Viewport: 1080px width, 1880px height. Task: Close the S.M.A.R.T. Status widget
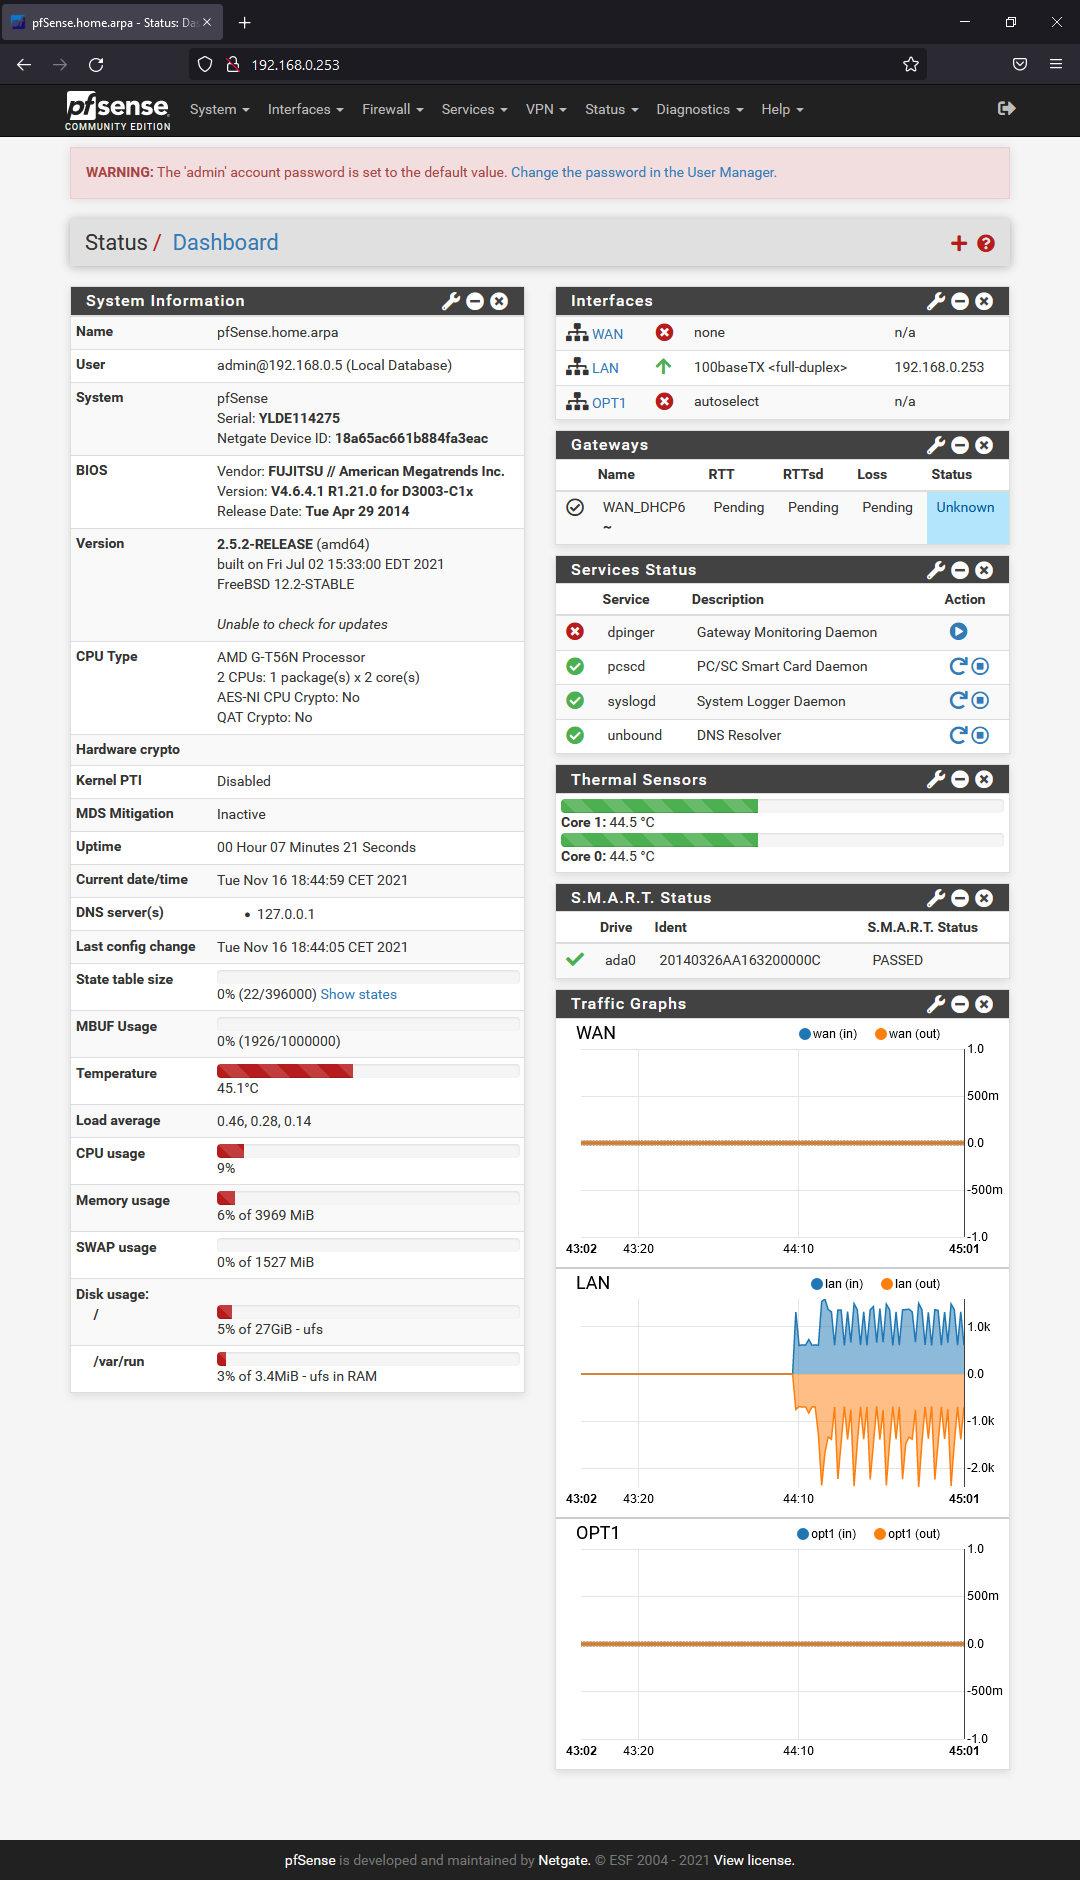click(984, 898)
